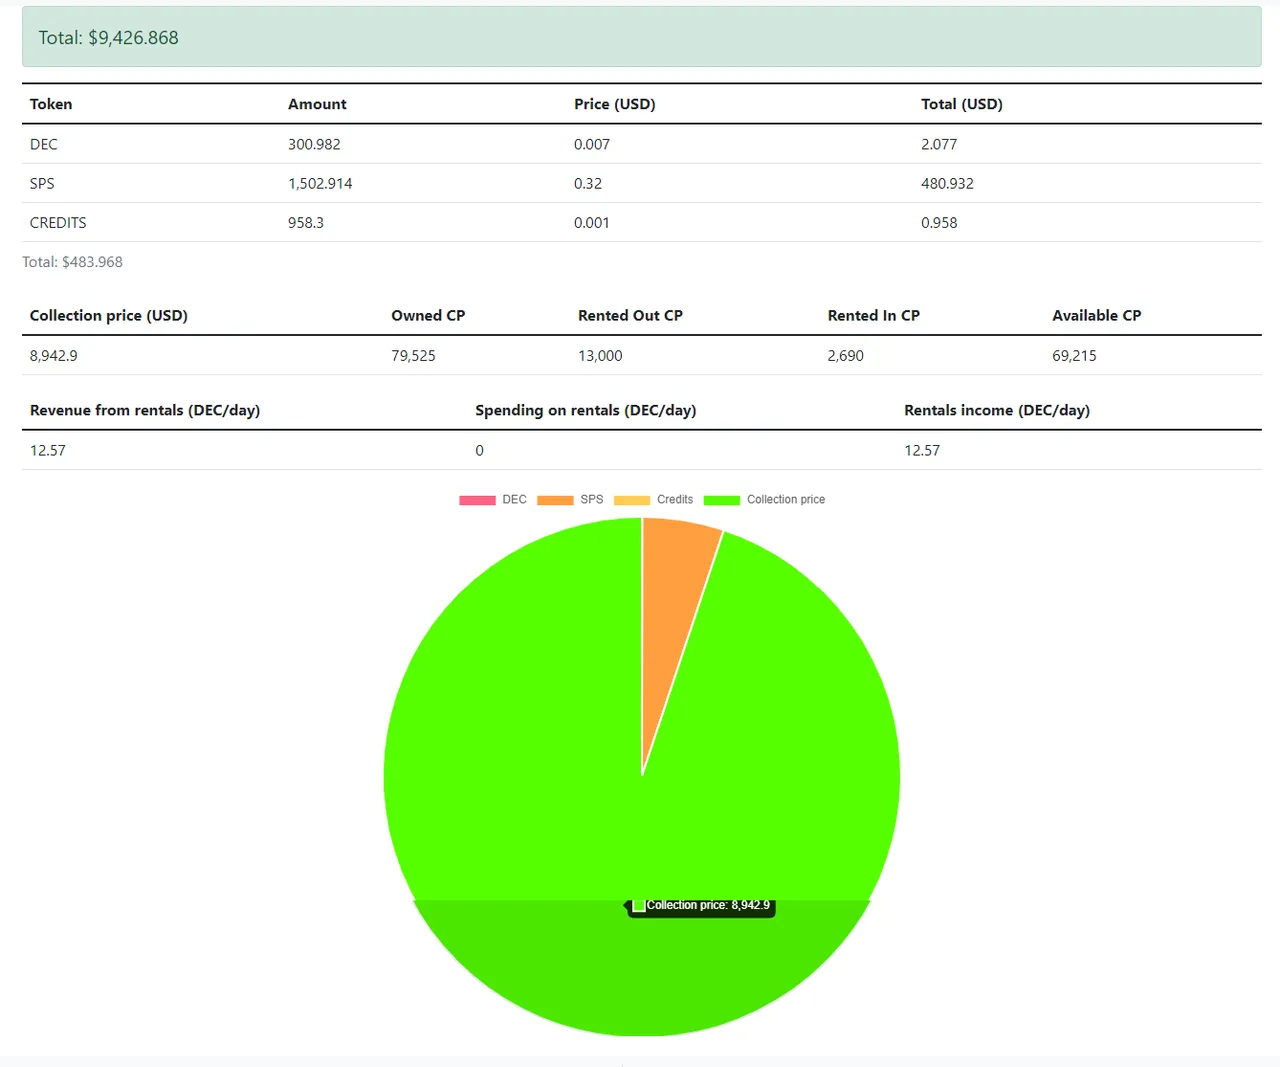Click the Owned CP value 79,525
This screenshot has height=1067, width=1280.
point(413,356)
